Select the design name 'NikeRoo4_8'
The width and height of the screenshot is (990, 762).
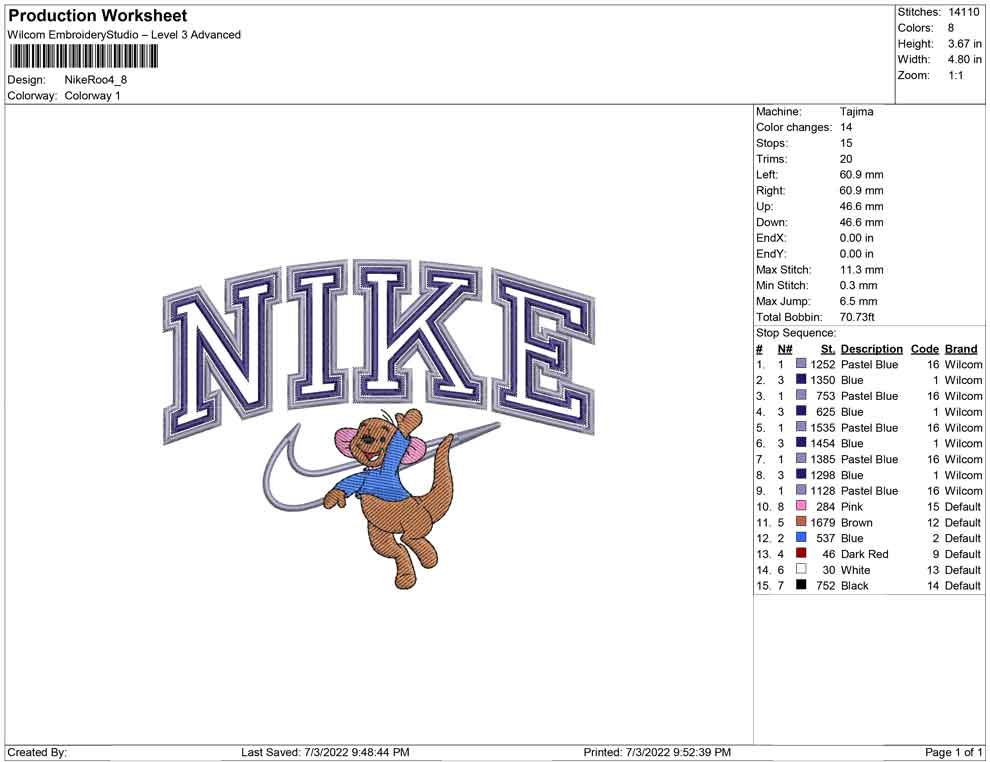(95, 80)
